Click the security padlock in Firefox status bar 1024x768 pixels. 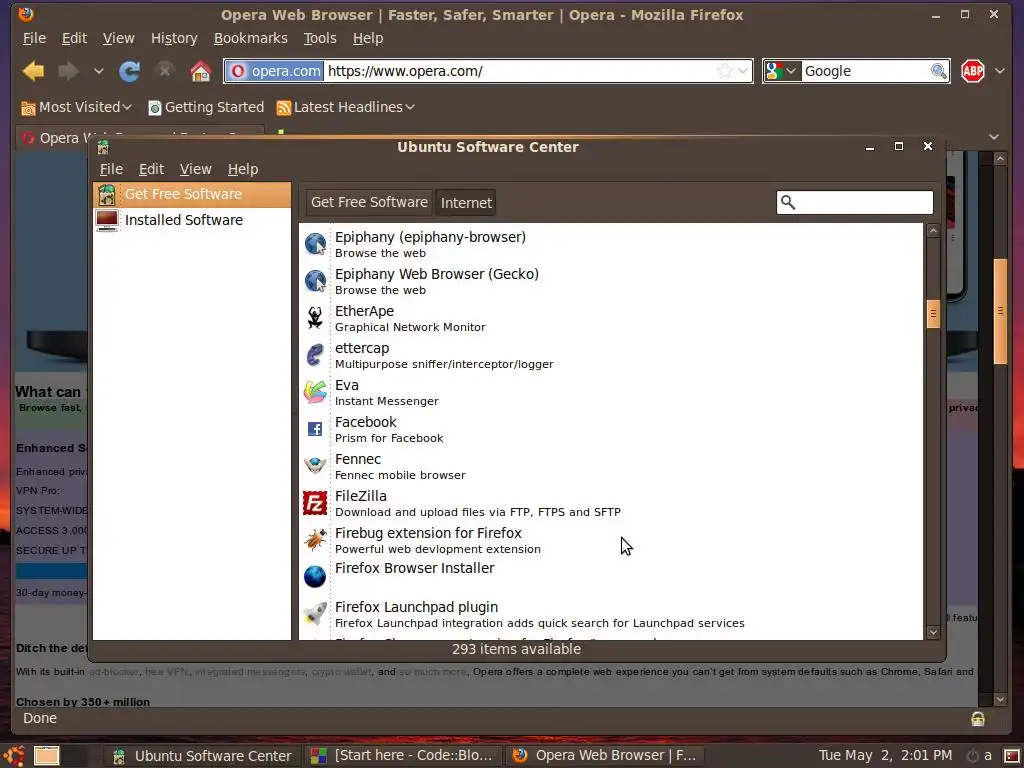point(977,719)
